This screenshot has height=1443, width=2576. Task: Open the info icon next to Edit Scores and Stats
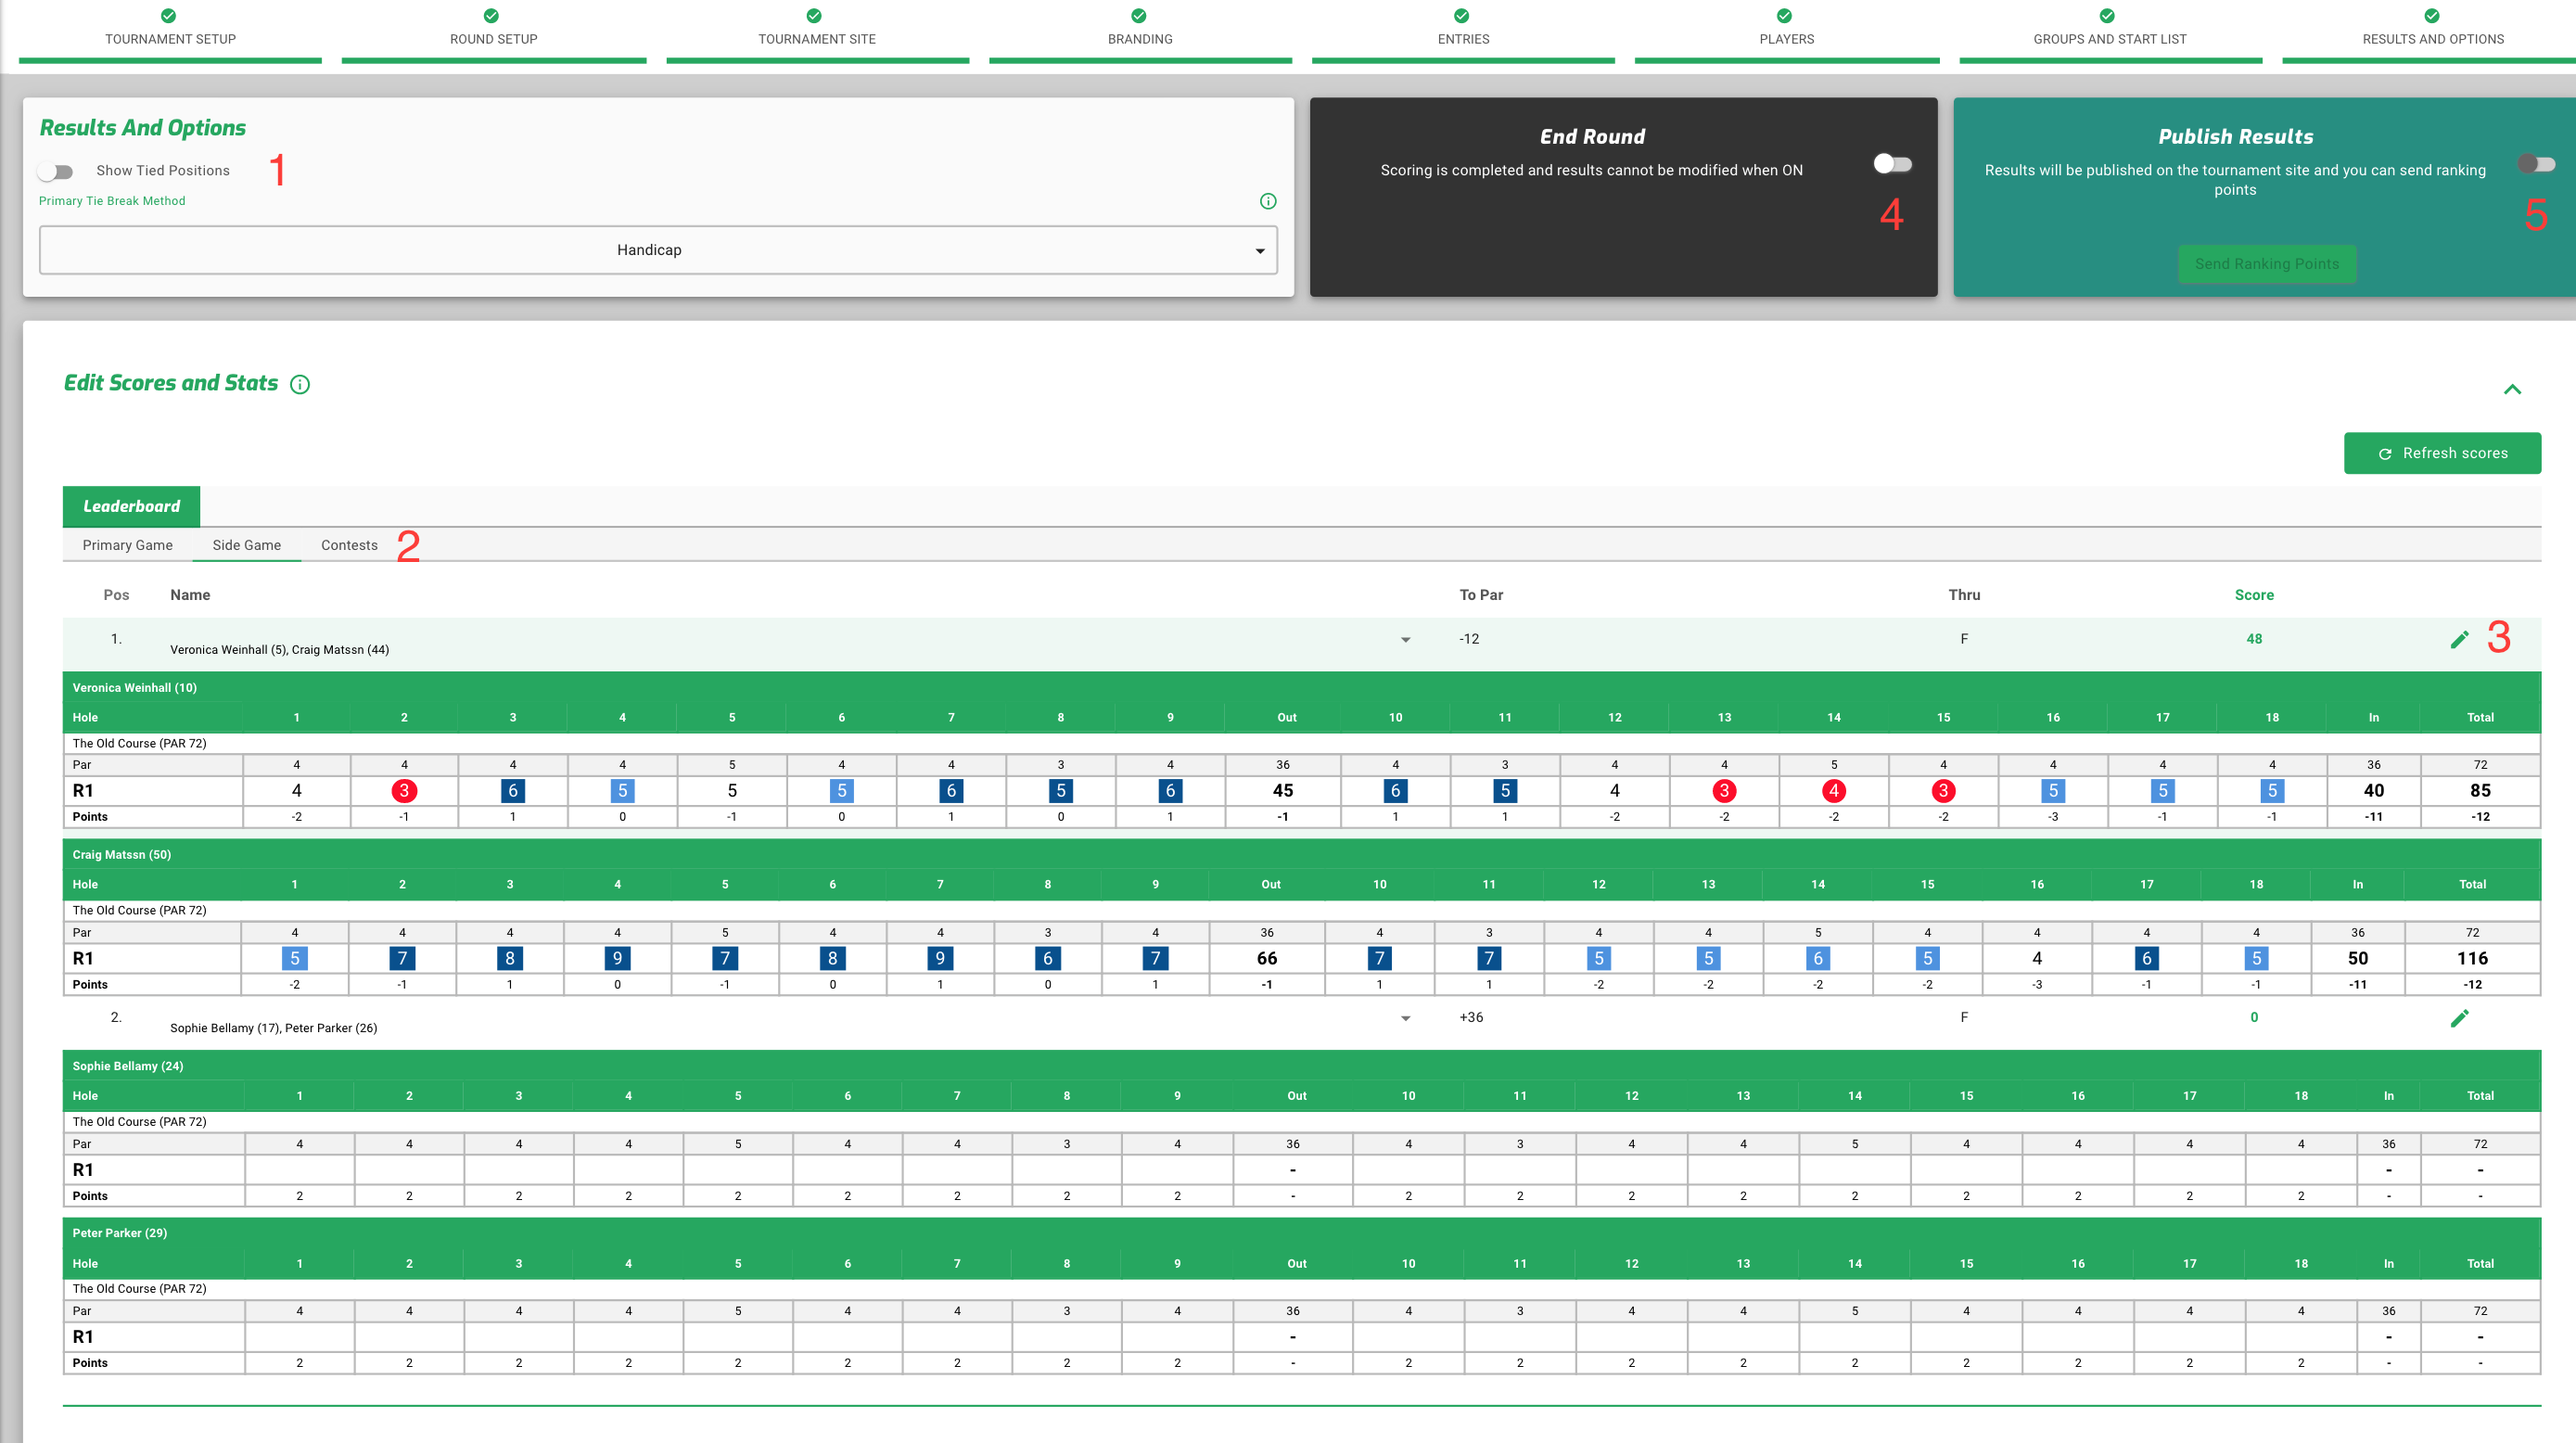pos(300,384)
